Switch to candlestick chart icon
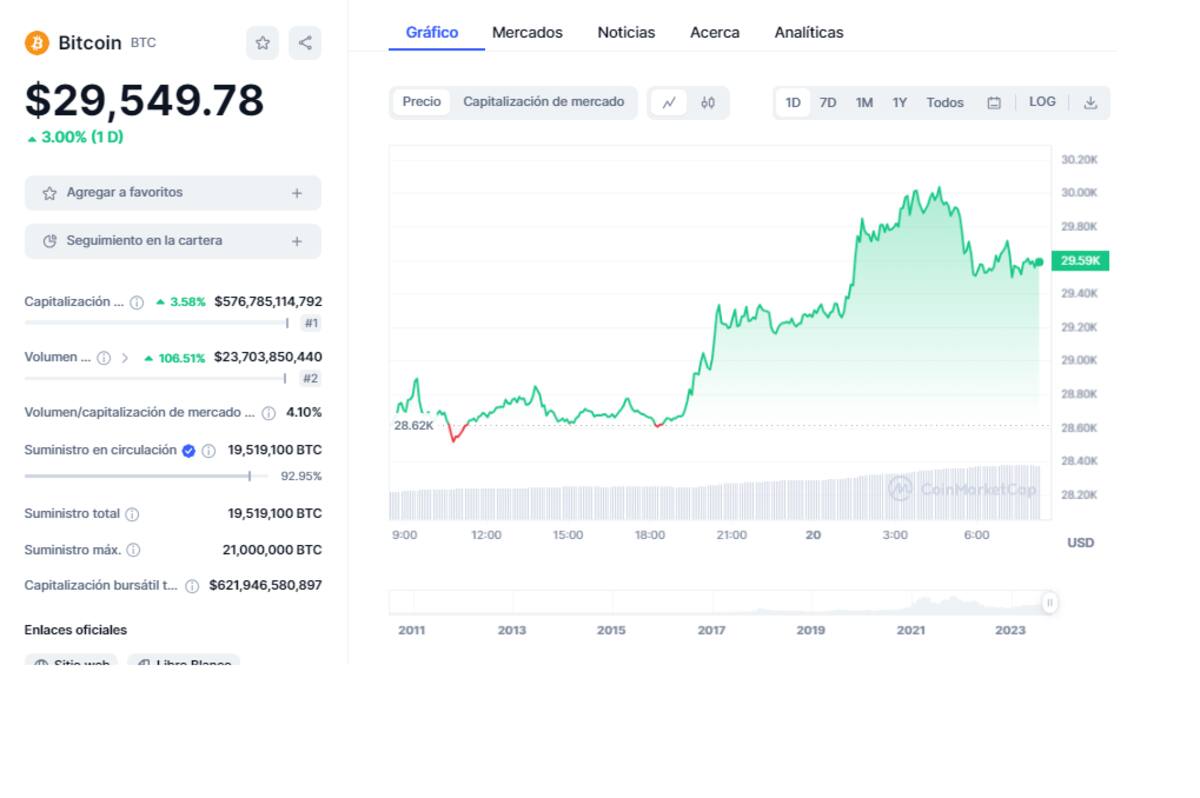 click(x=708, y=102)
